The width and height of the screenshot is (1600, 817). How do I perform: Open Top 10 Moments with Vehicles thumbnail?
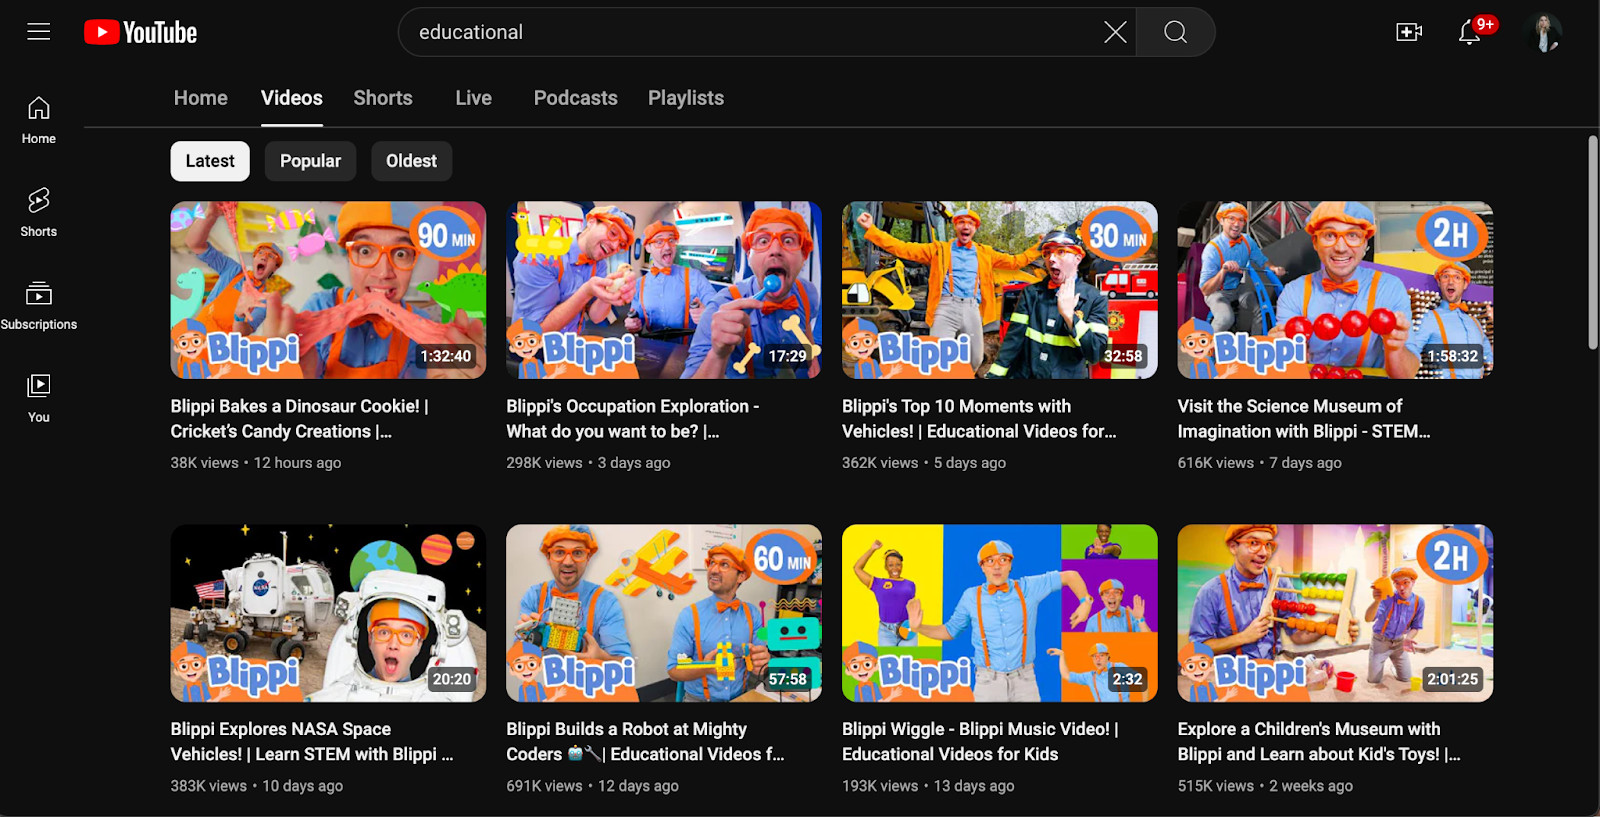[x=1000, y=290]
